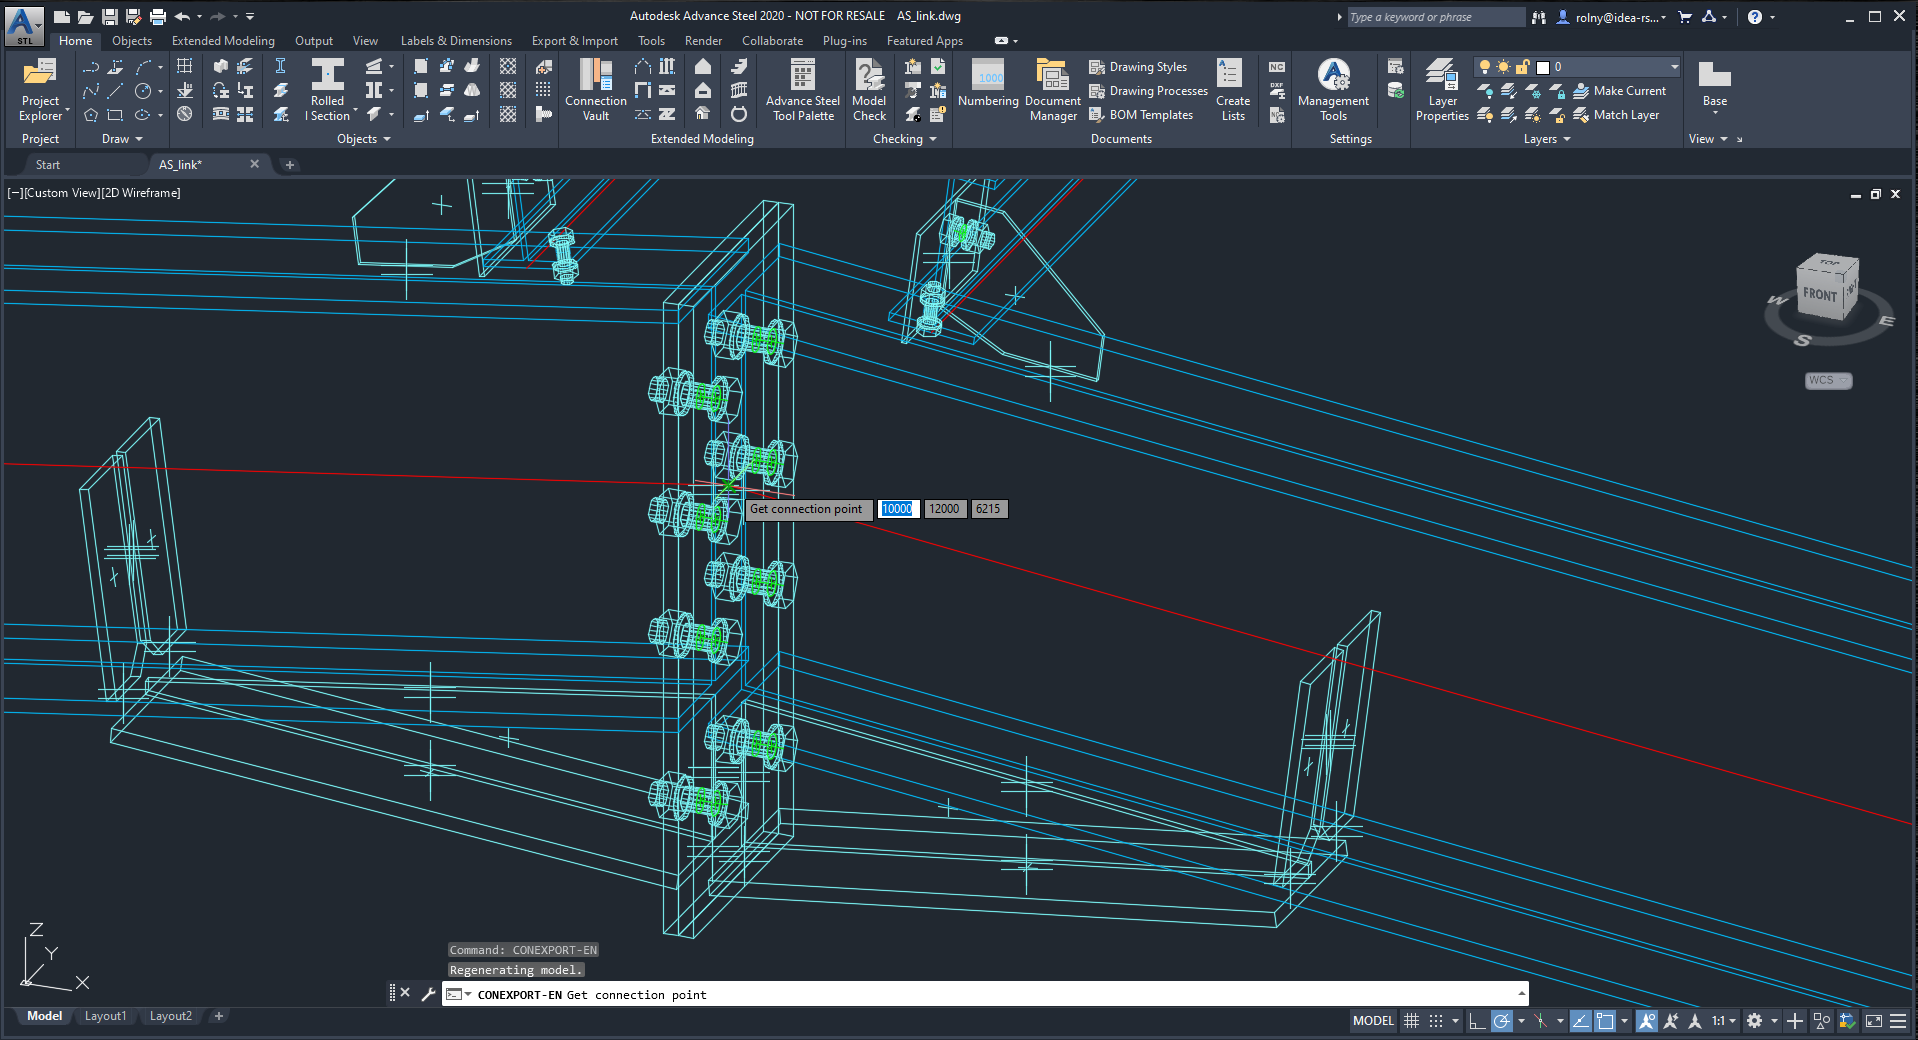Switch to the Extended Modeling ribbon tab

click(223, 41)
